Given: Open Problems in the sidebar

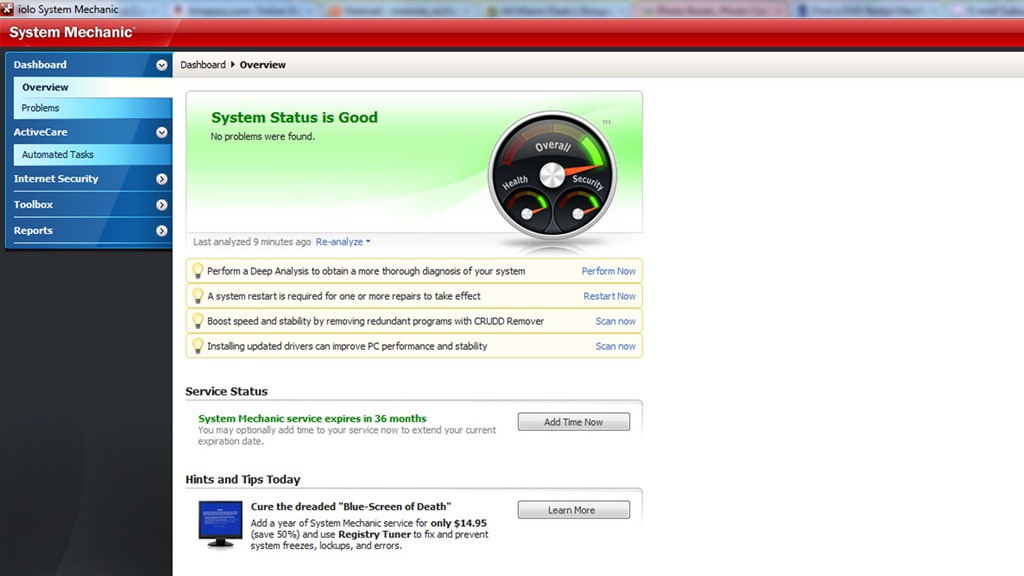Looking at the screenshot, I should point(92,108).
